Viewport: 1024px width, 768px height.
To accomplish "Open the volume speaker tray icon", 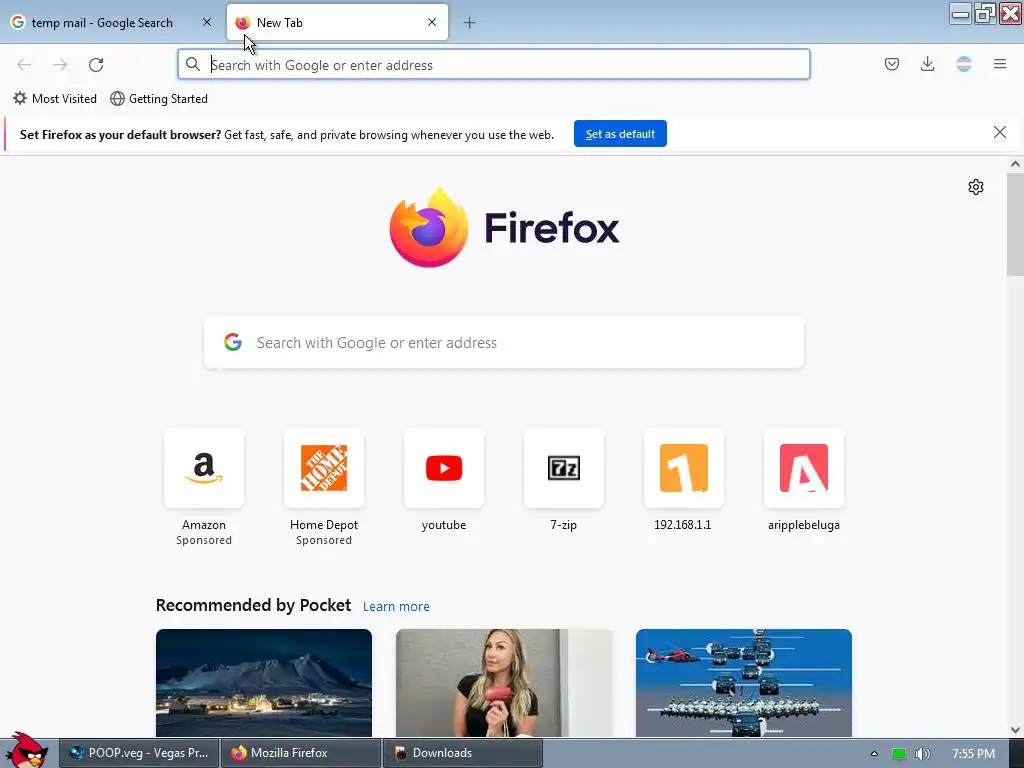I will tap(923, 754).
